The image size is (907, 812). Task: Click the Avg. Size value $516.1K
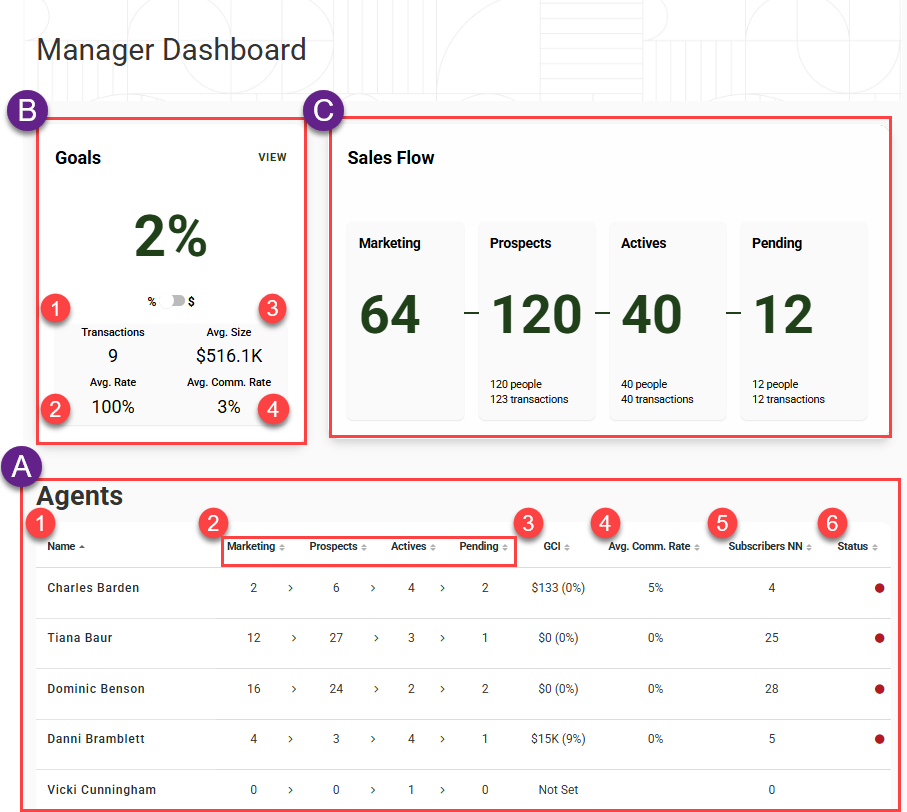pyautogui.click(x=229, y=355)
